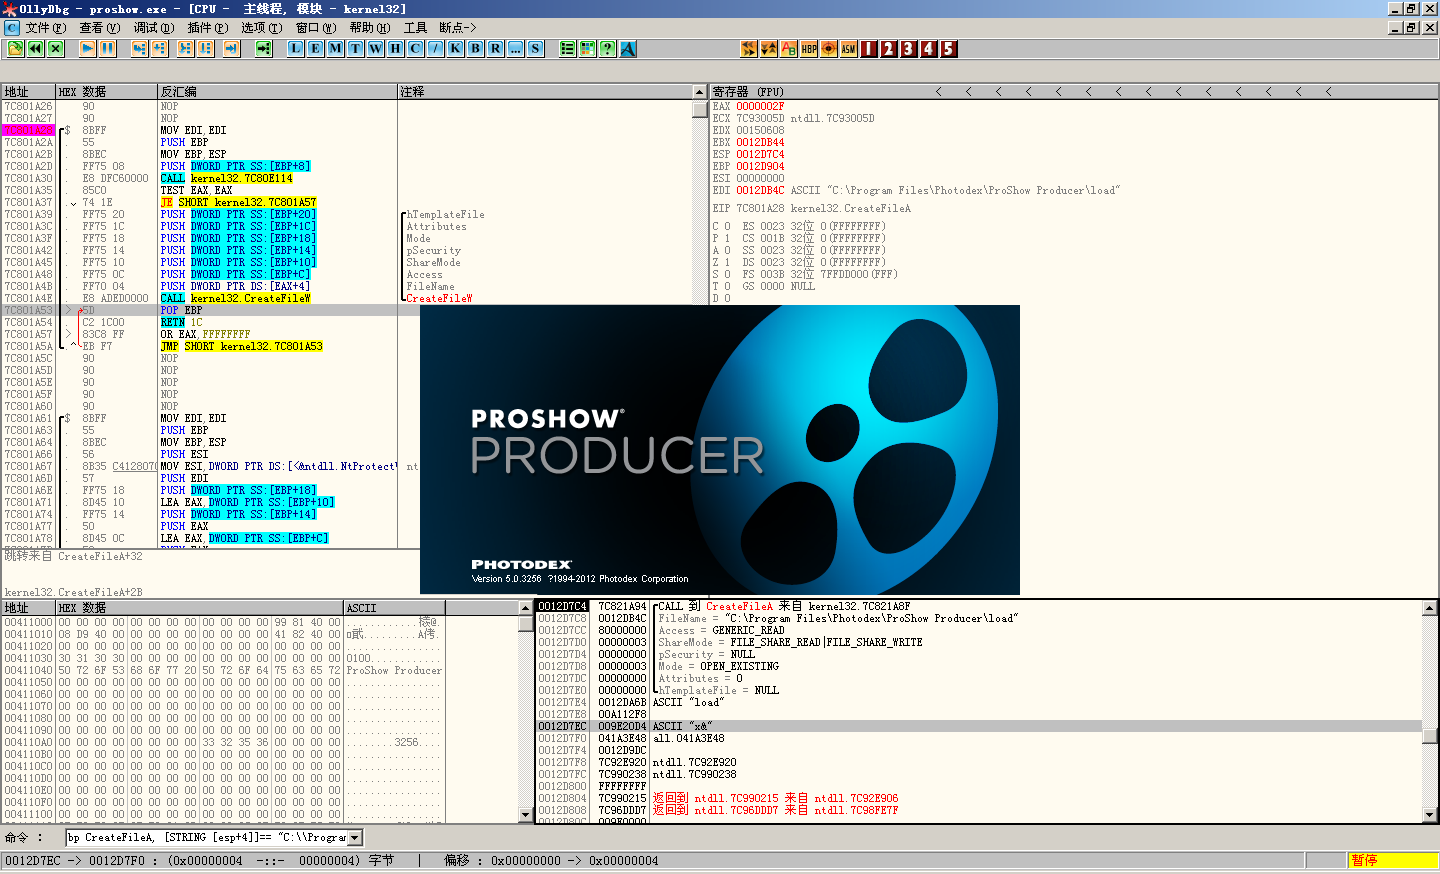This screenshot has width=1440, height=874.
Task: Click the blue letter A font icon
Action: click(x=628, y=48)
